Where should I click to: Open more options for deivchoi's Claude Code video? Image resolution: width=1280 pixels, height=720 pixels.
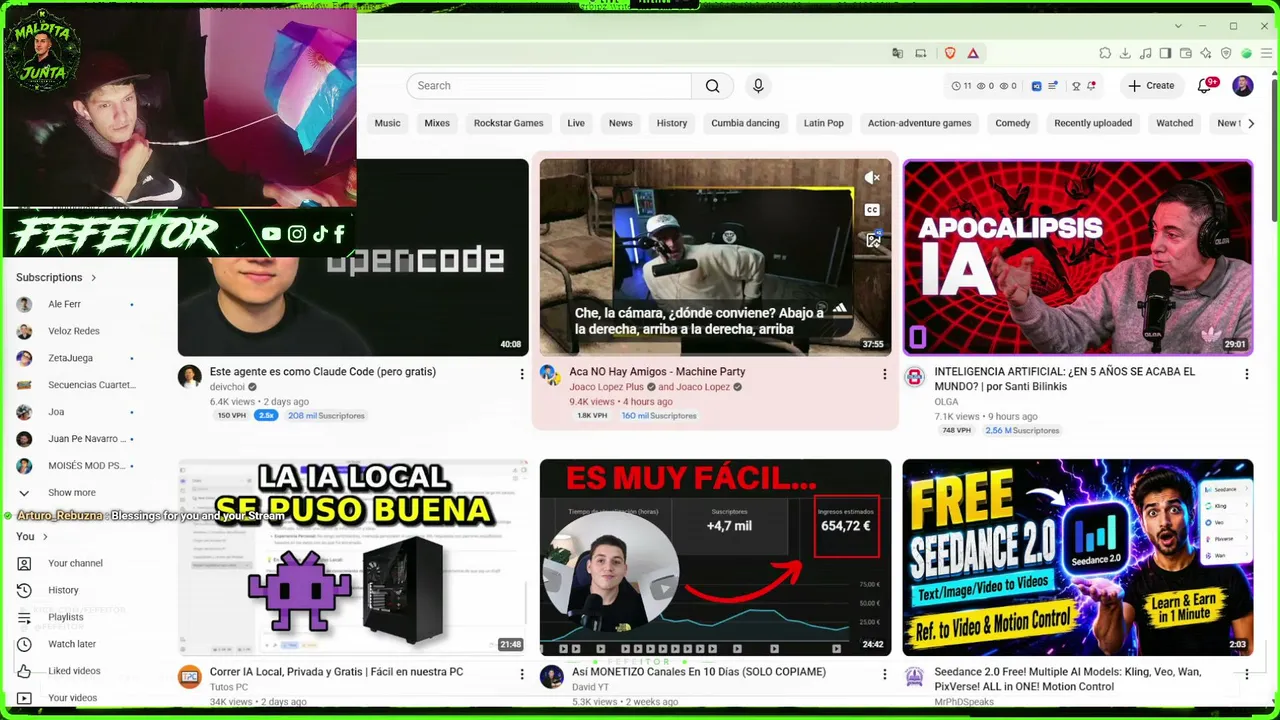(521, 374)
